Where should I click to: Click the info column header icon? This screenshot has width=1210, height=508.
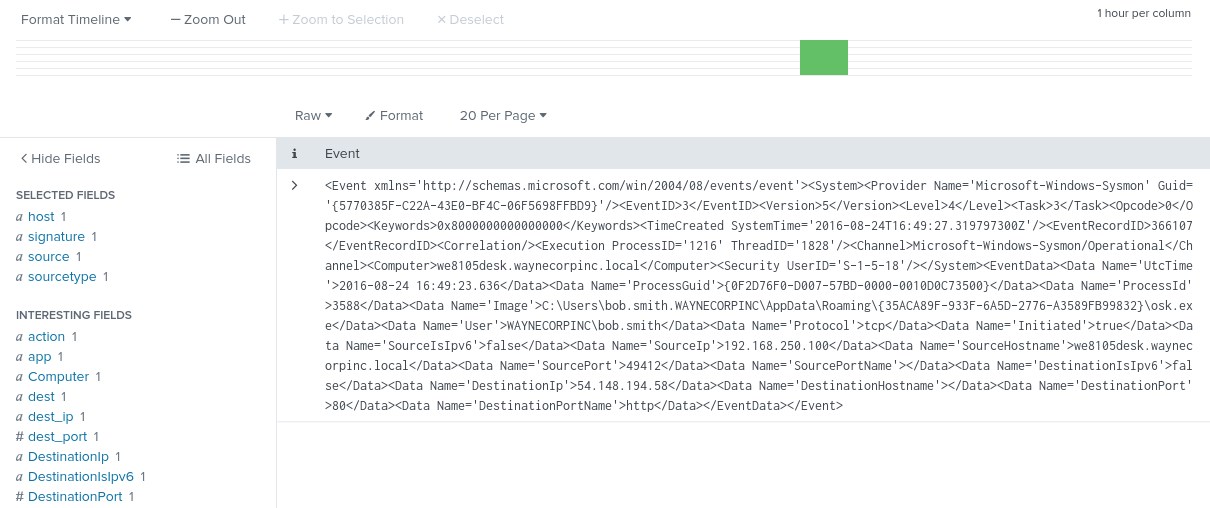294,154
